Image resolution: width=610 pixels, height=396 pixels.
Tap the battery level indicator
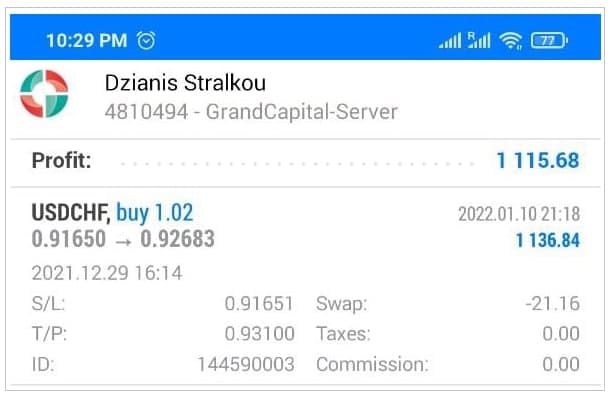pyautogui.click(x=549, y=40)
